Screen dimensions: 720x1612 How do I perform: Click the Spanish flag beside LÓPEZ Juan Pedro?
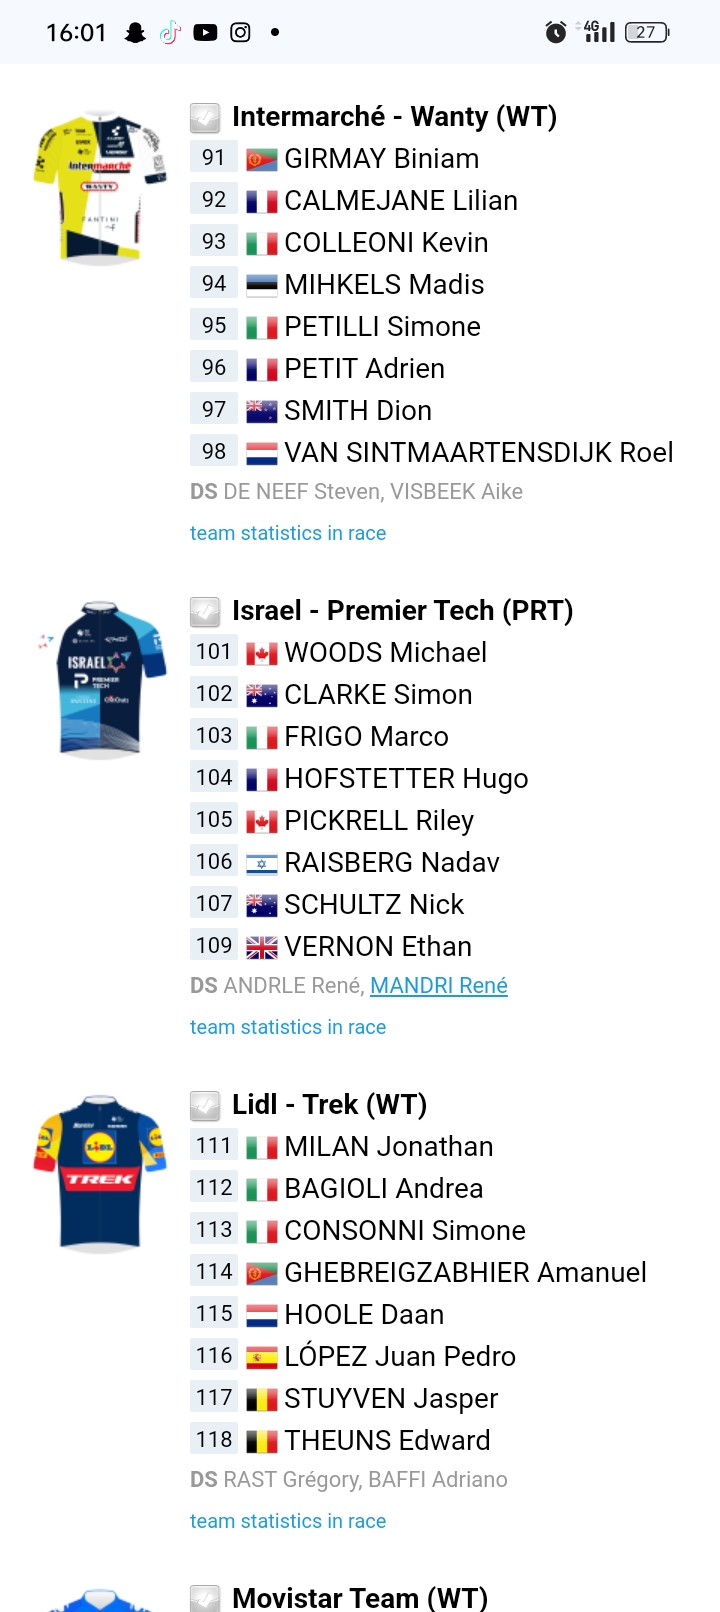(262, 1358)
